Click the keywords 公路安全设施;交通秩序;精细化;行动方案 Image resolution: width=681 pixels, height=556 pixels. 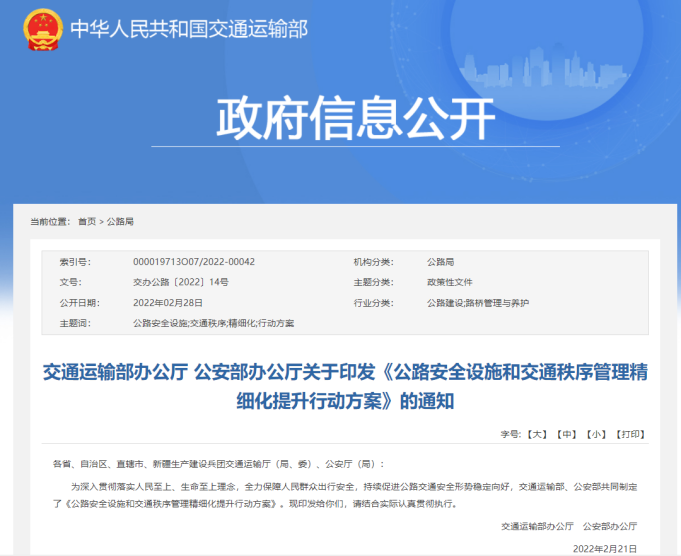click(x=213, y=323)
